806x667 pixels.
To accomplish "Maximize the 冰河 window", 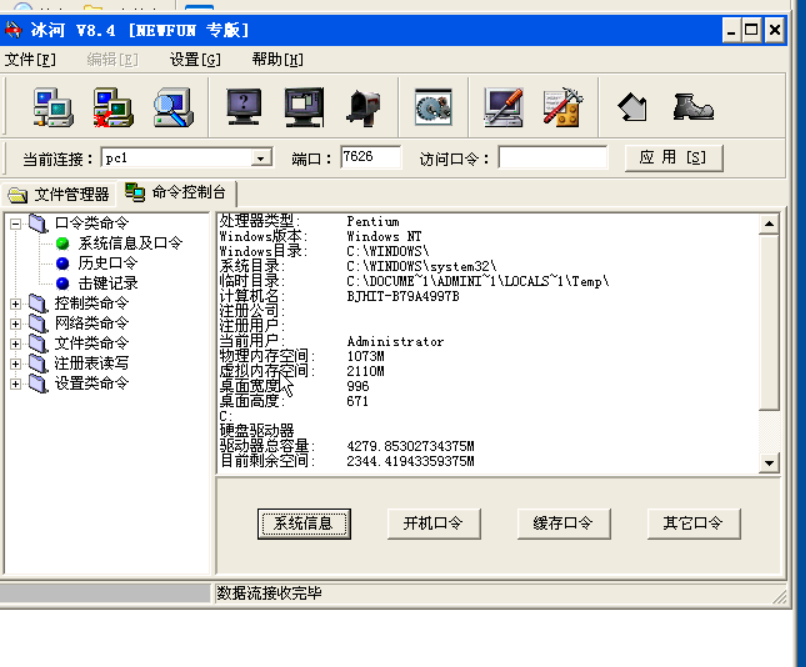I will point(751,30).
